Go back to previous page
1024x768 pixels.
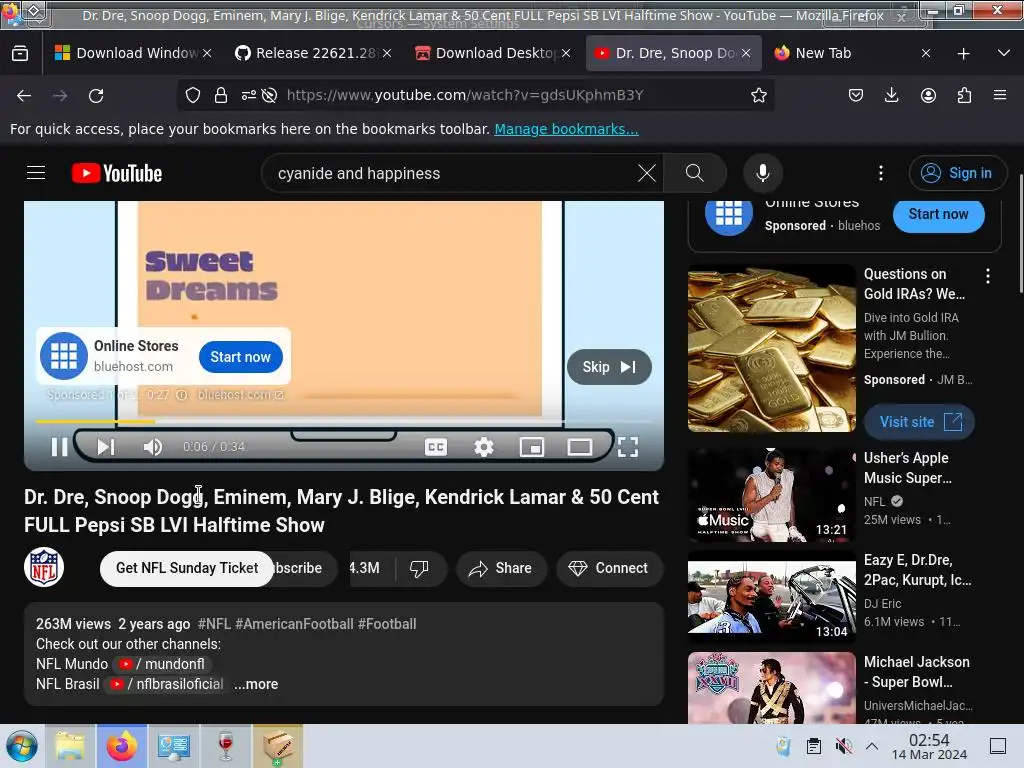[24, 95]
